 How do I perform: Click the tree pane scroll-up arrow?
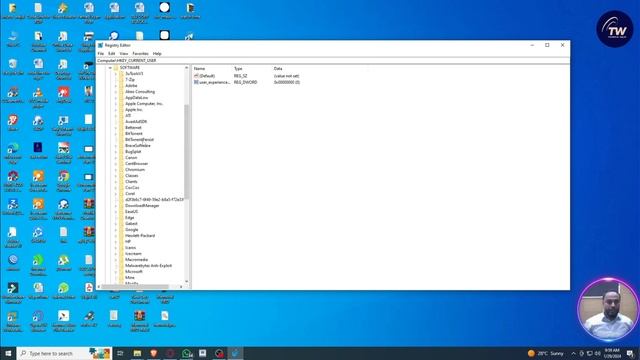pyautogui.click(x=187, y=68)
